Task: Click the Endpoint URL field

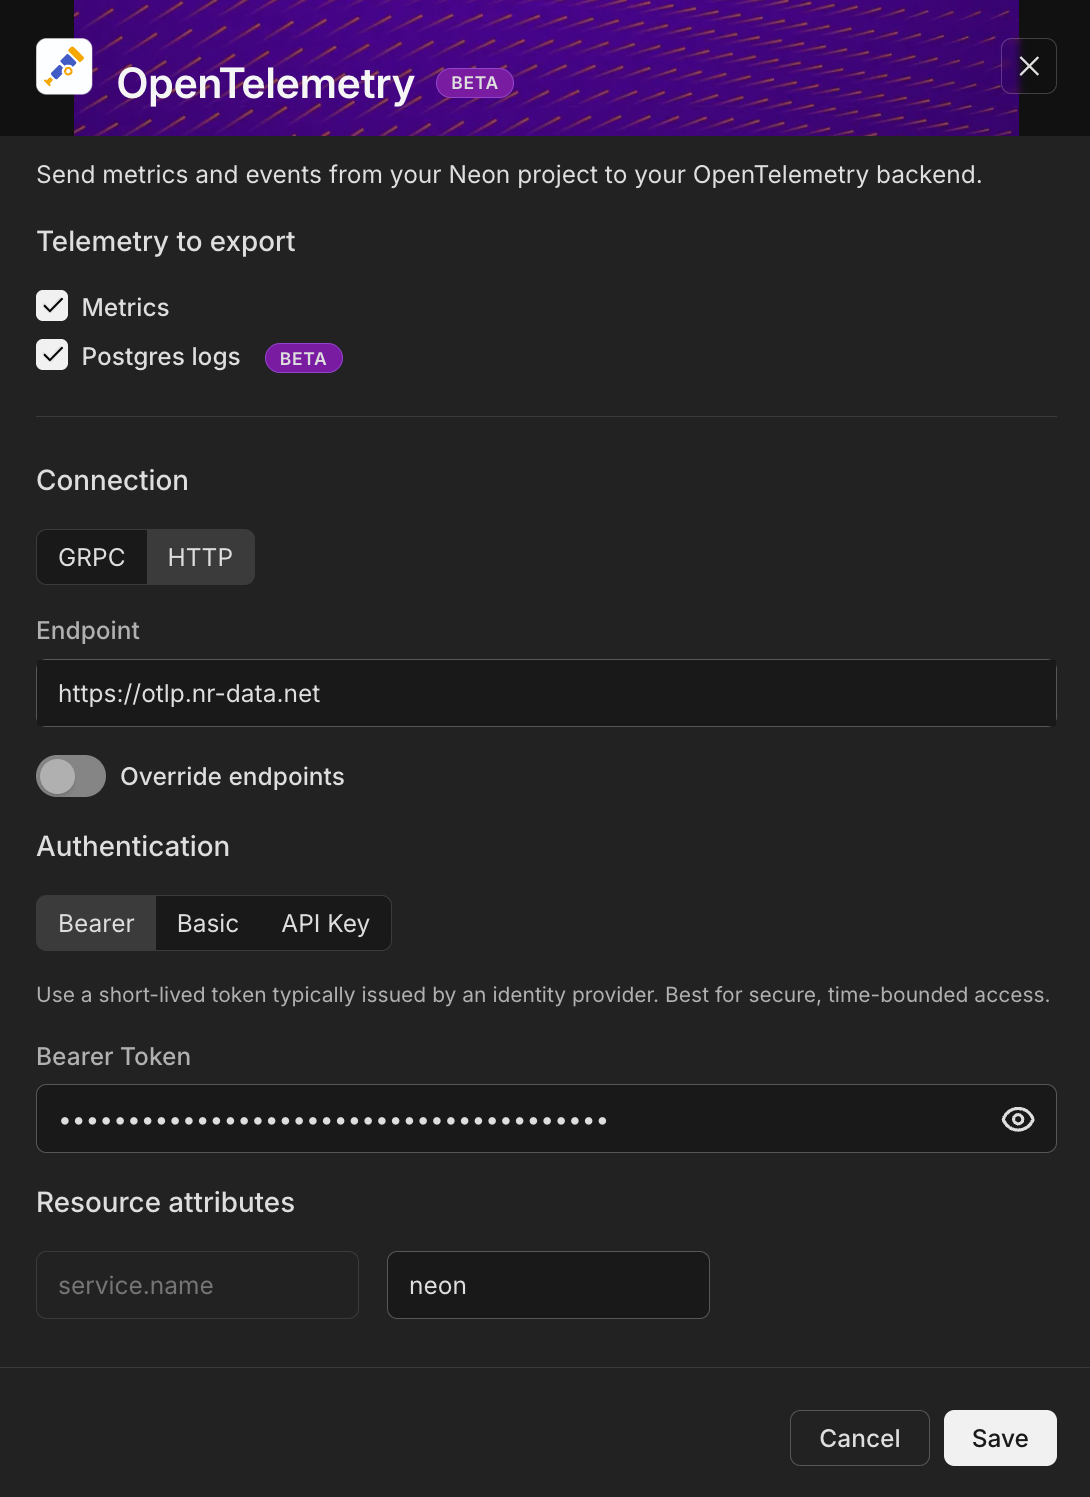Action: (x=546, y=692)
